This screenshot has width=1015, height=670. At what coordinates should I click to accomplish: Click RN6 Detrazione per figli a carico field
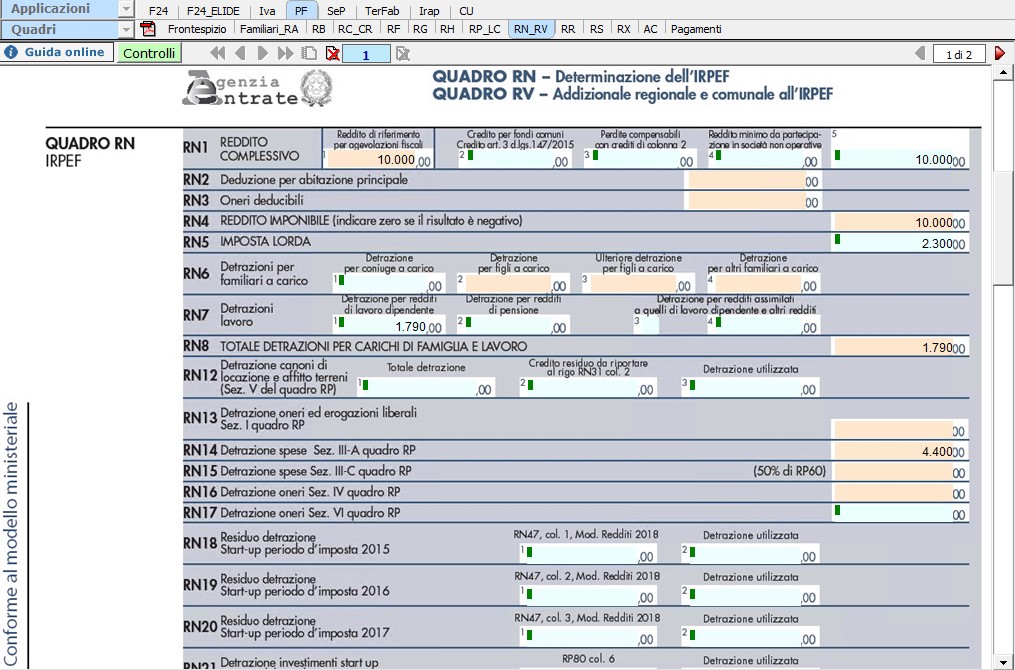[508, 284]
